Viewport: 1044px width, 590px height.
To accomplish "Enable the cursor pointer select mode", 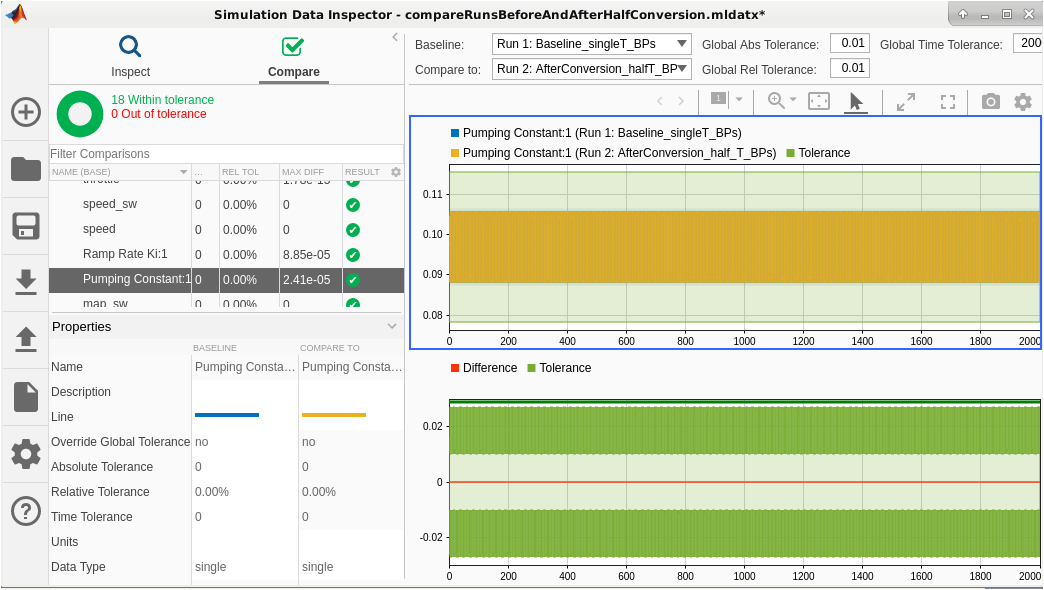I will point(856,101).
